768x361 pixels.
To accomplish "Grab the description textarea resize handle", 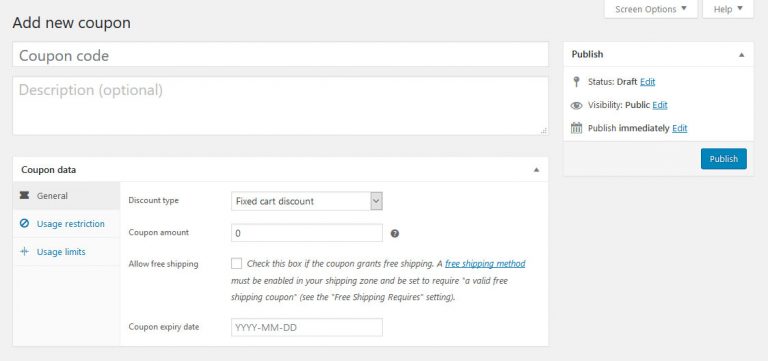I will (x=544, y=131).
